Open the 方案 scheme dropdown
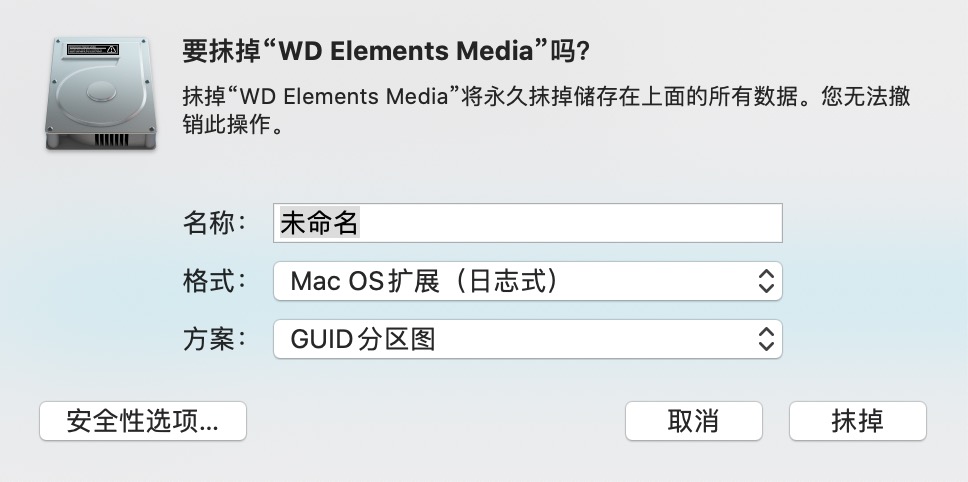 [527, 339]
